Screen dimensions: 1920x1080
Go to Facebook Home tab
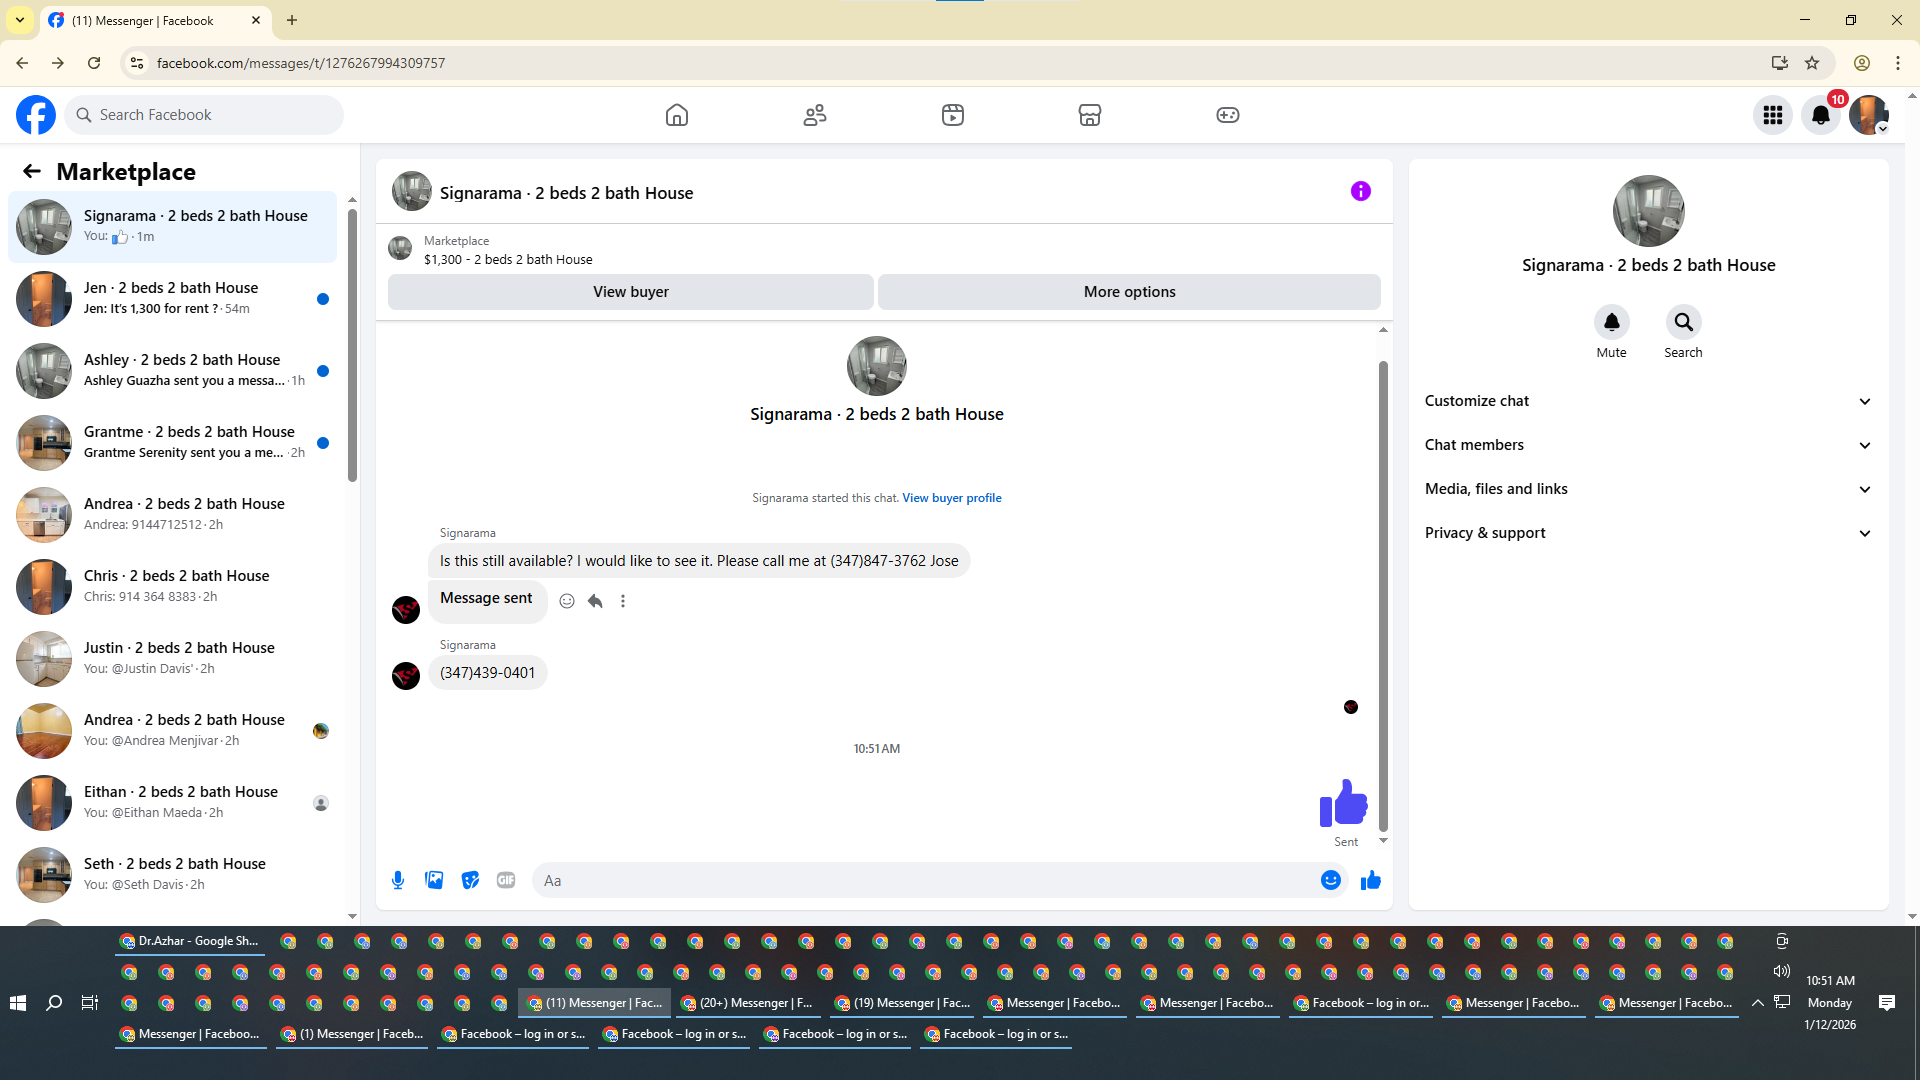pyautogui.click(x=677, y=115)
